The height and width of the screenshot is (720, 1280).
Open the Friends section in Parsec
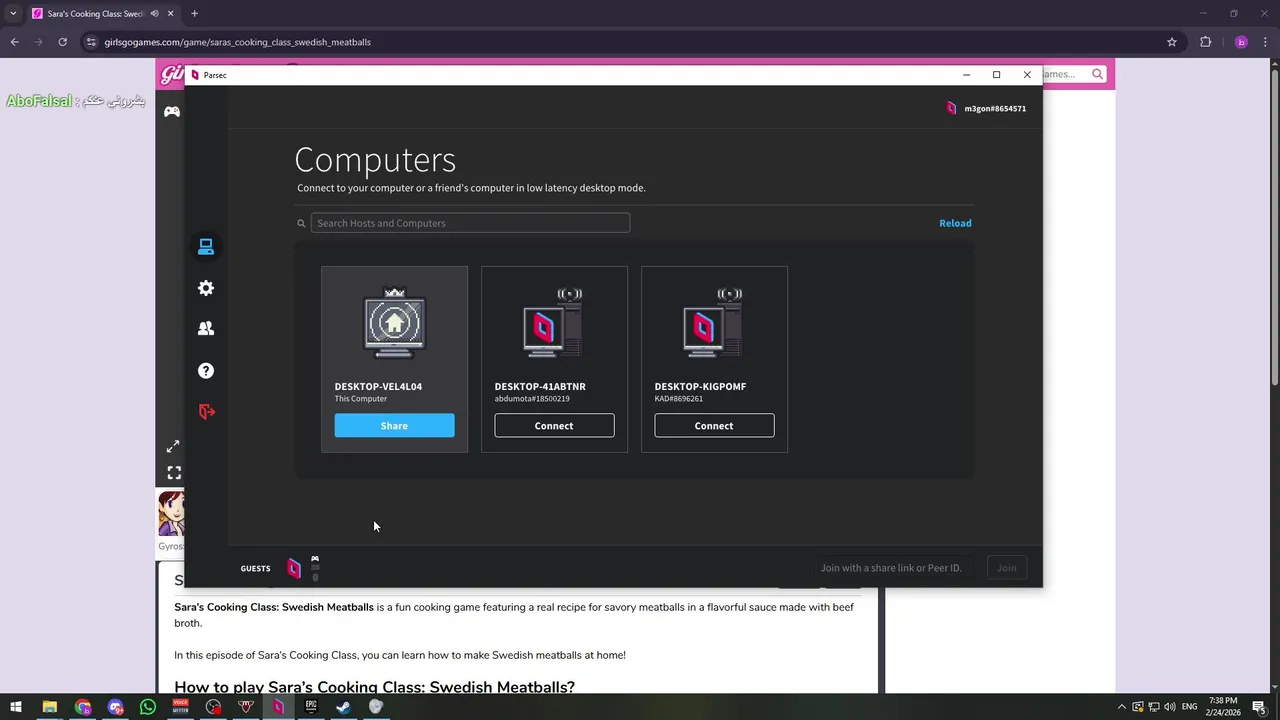click(x=206, y=328)
